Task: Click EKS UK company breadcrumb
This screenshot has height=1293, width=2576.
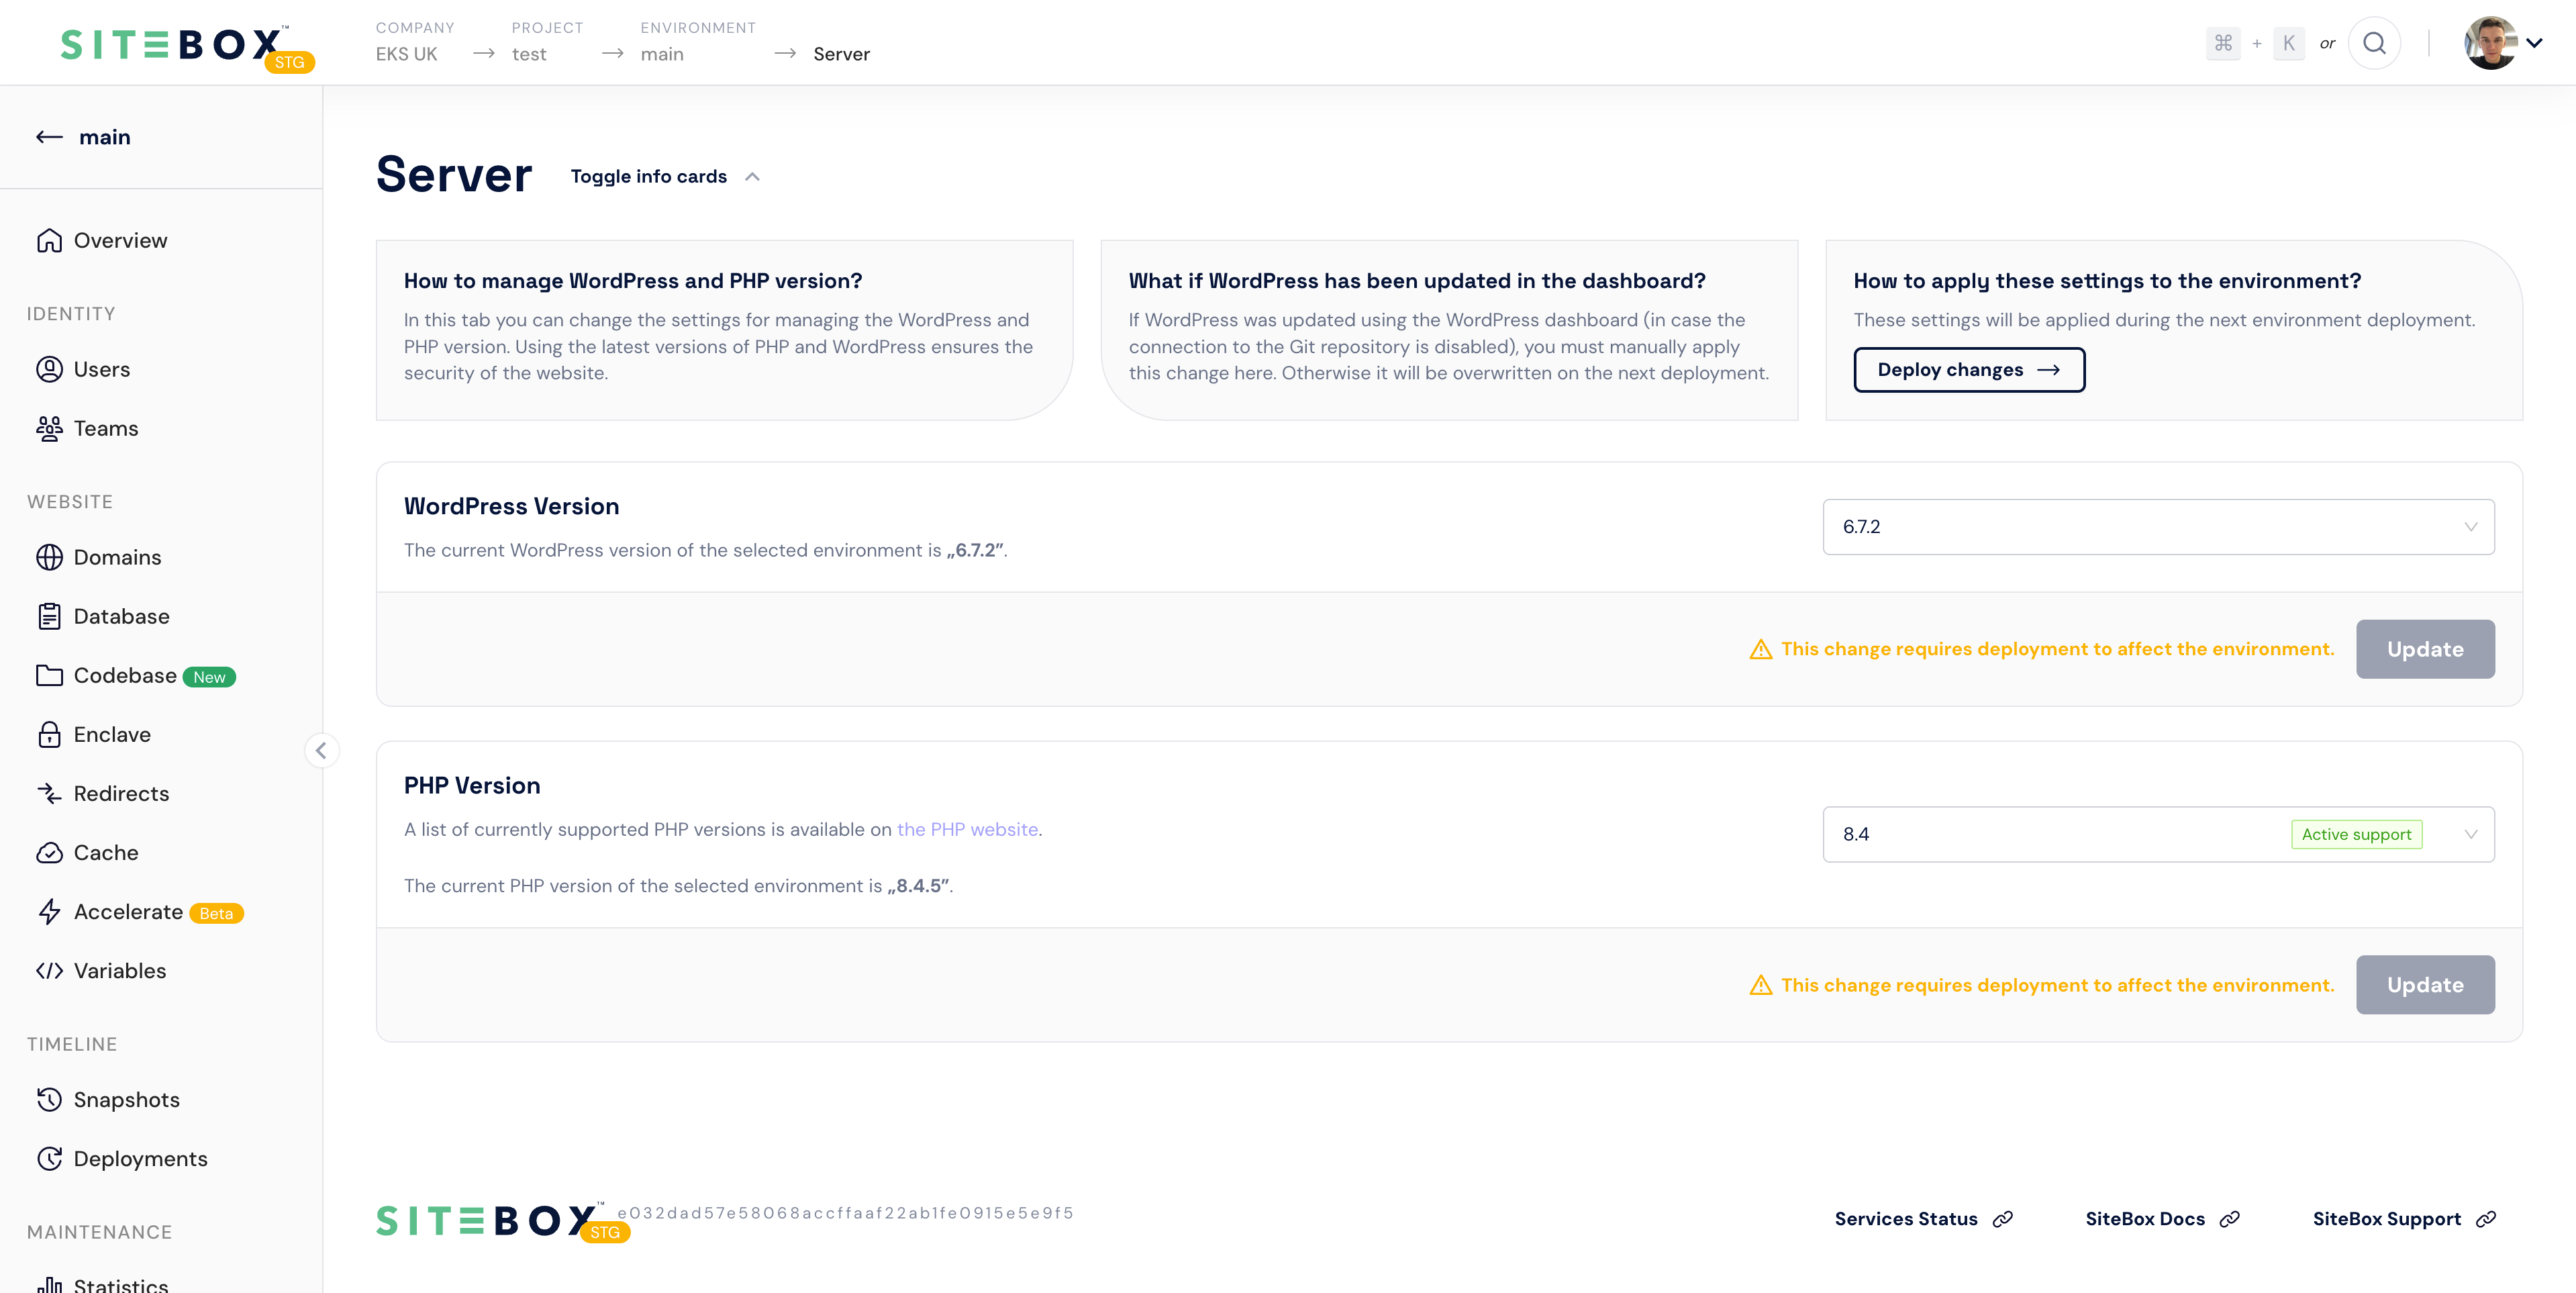Action: click(406, 54)
